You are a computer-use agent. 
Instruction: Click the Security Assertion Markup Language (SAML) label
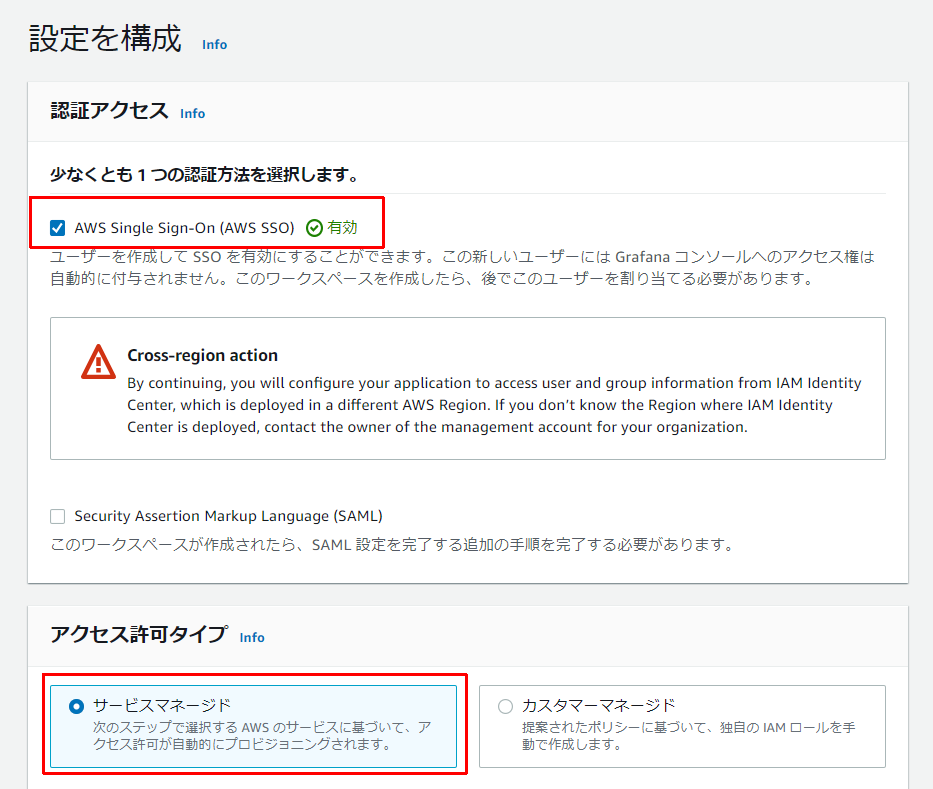point(228,516)
